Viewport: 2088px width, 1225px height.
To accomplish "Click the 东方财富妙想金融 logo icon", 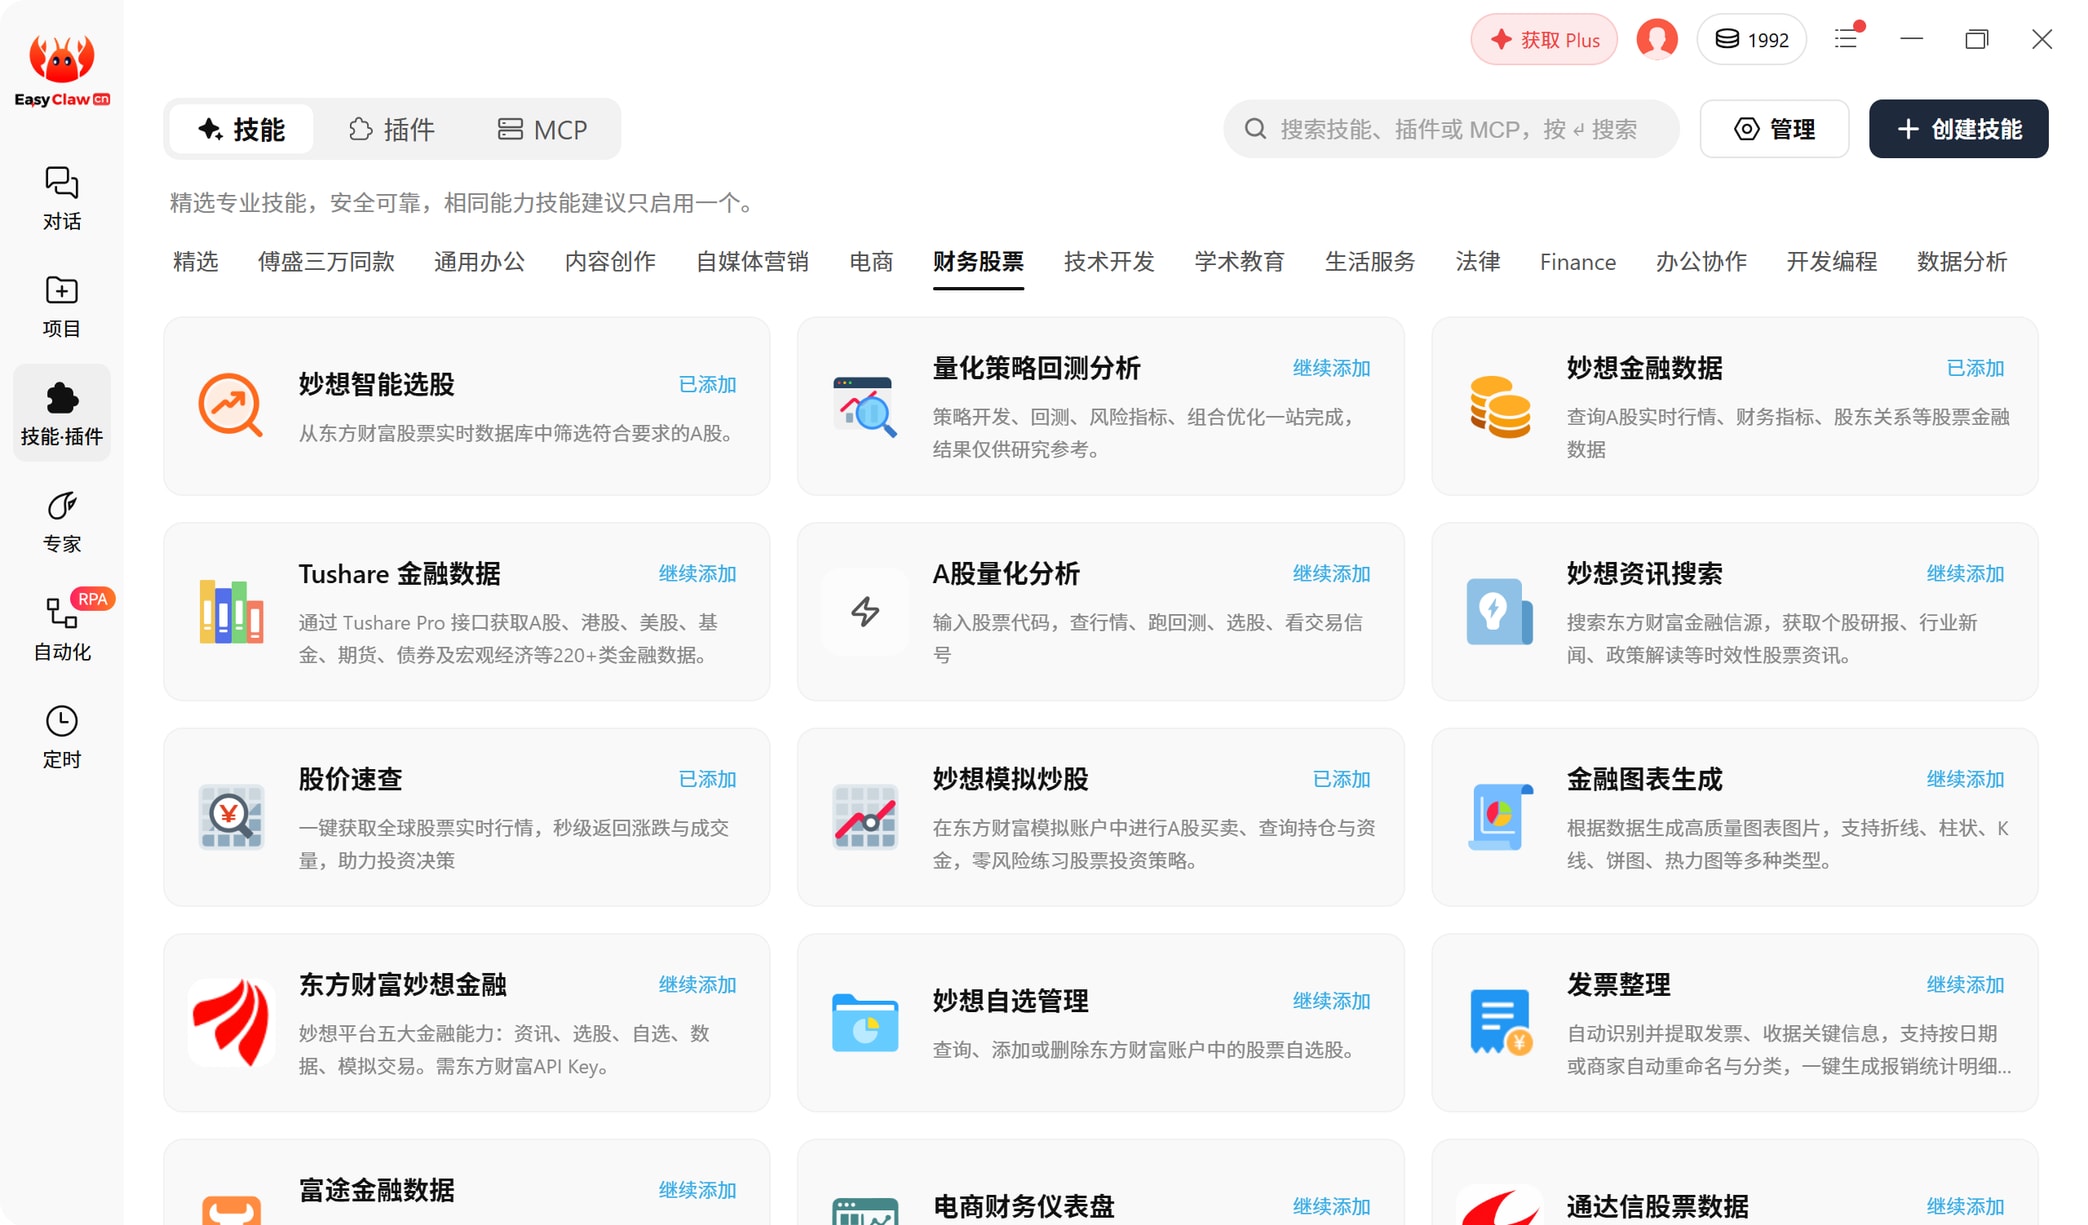I will coord(230,1022).
